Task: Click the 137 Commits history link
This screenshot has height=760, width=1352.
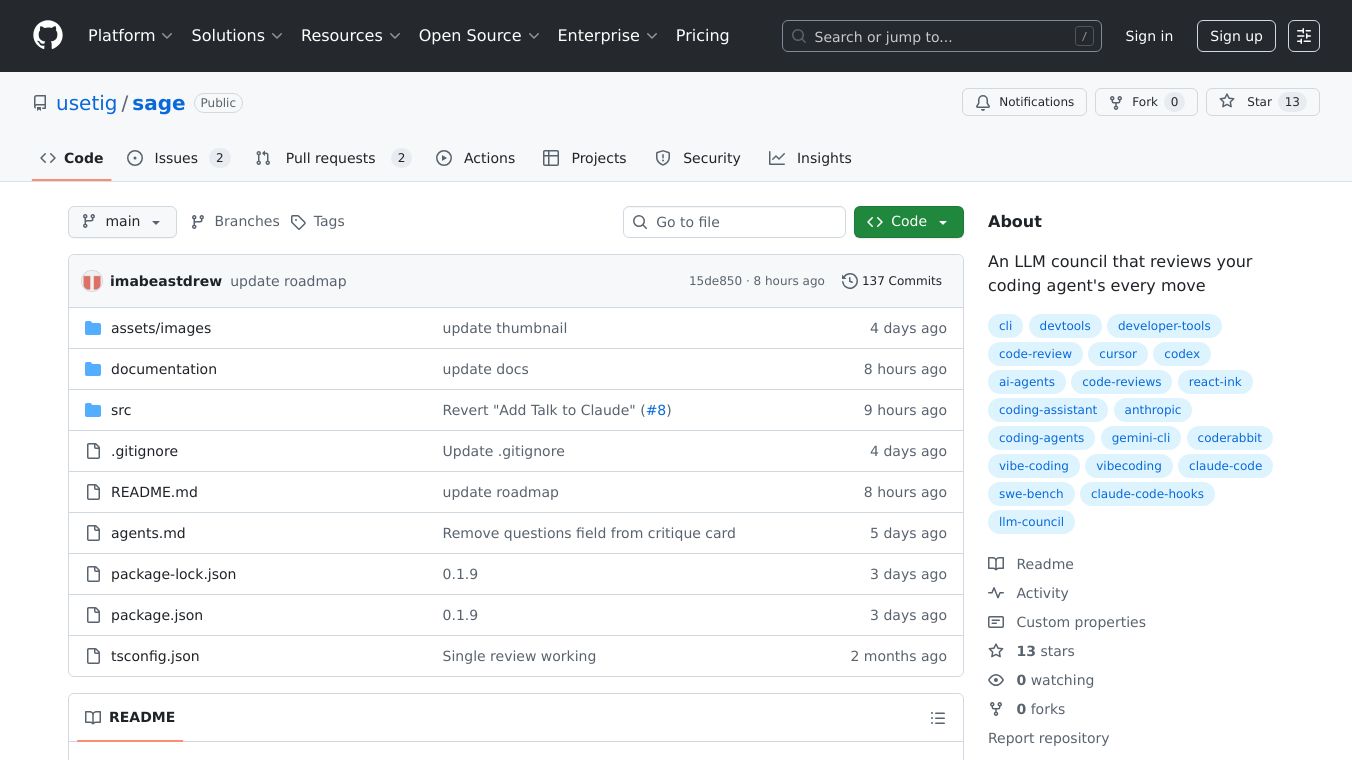Action: pos(892,281)
